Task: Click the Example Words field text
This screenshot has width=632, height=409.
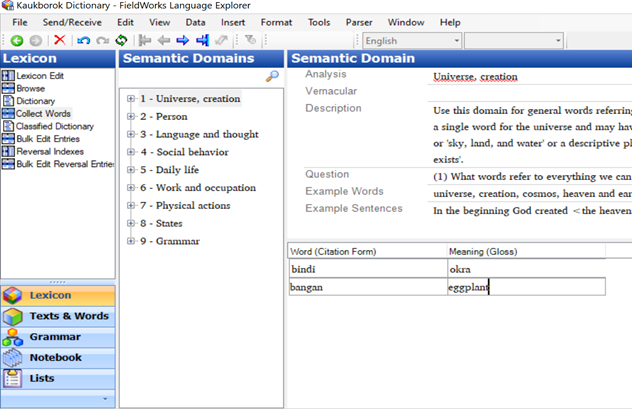Action: tap(532, 194)
